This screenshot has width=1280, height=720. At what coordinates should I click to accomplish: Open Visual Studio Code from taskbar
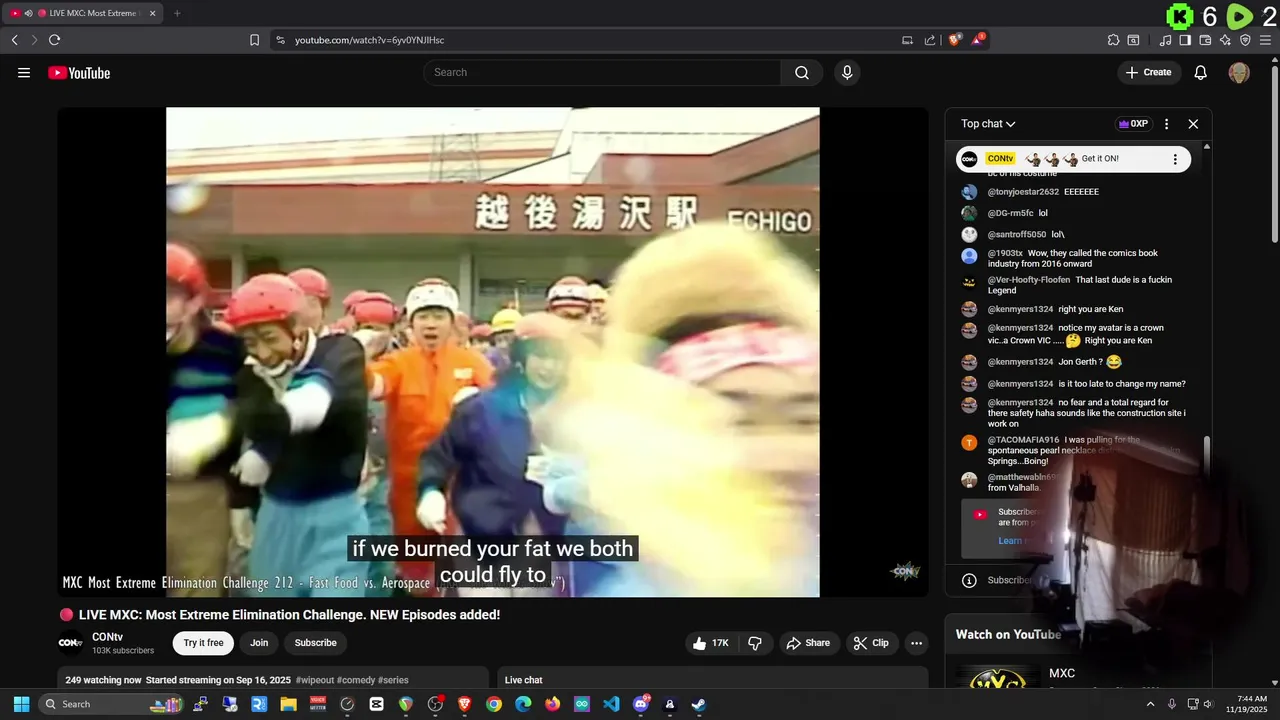click(611, 704)
